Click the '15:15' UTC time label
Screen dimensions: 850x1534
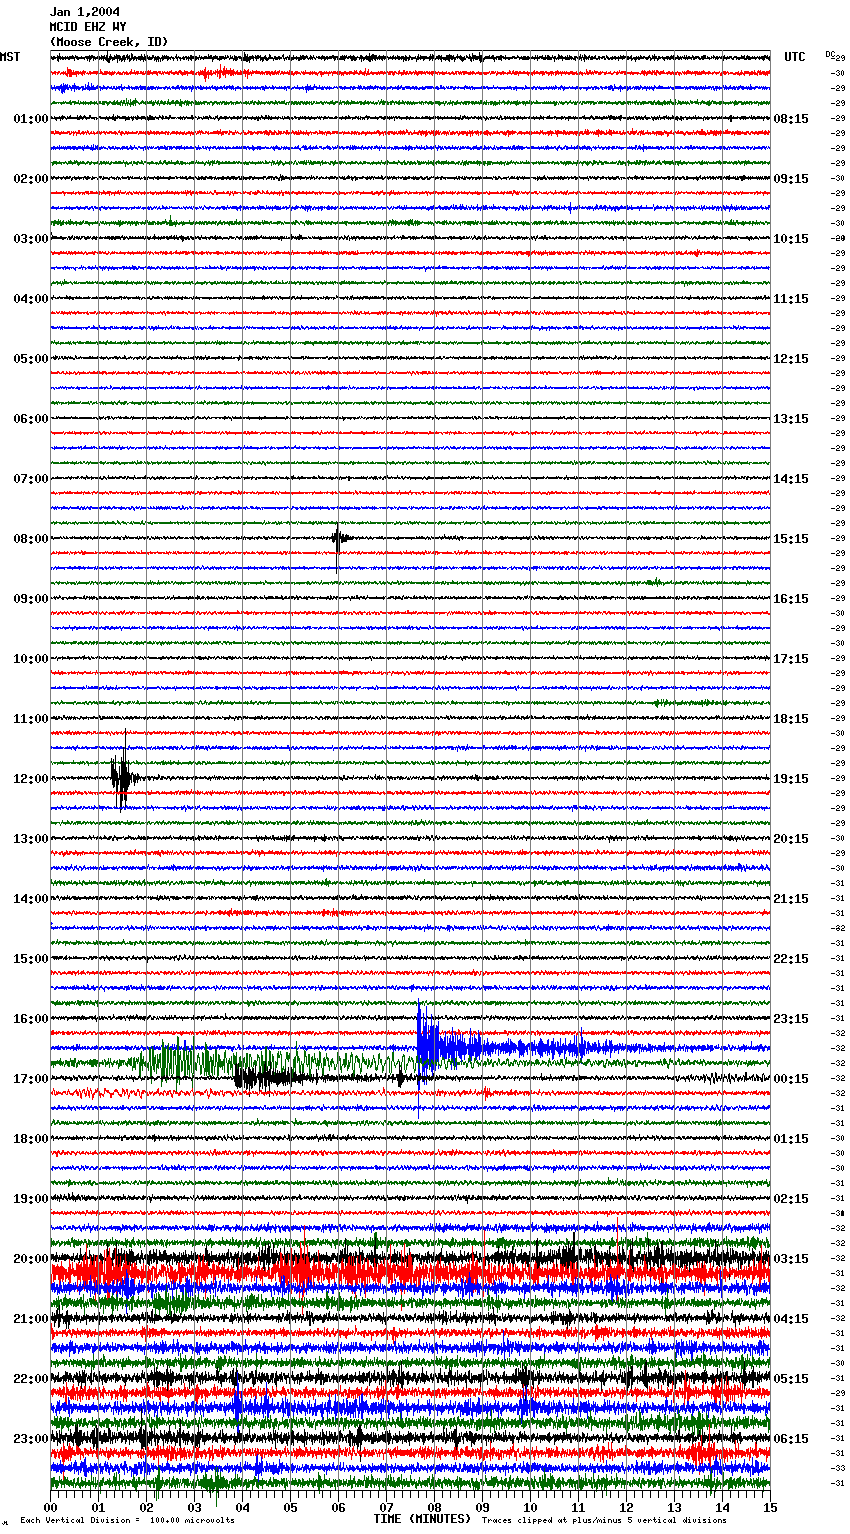click(791, 539)
